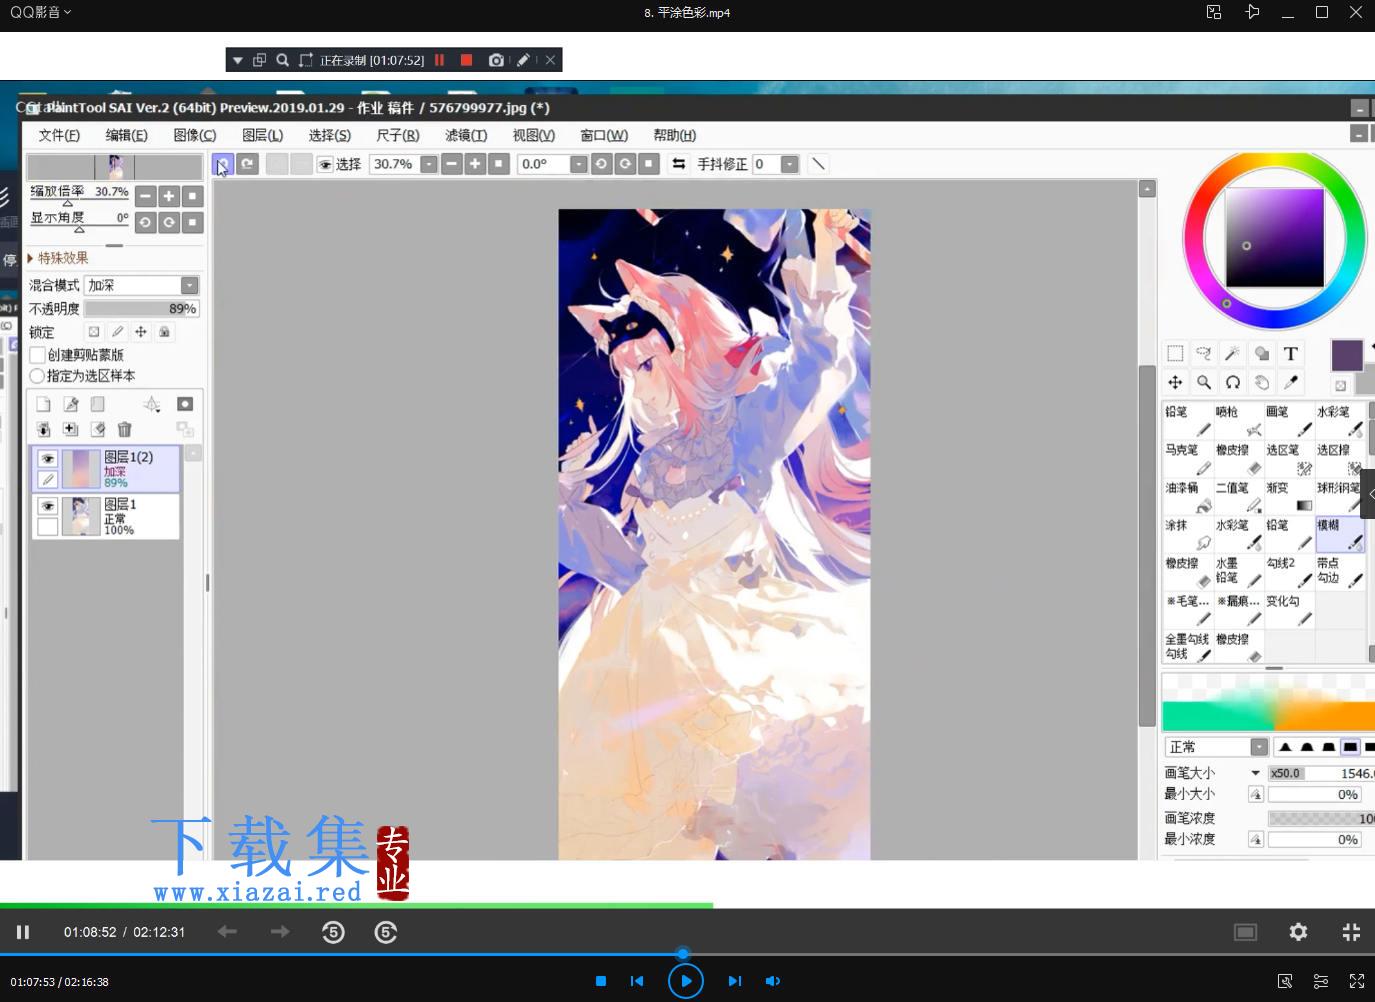
Task: Toggle lock painting pencil icon
Action: click(117, 331)
